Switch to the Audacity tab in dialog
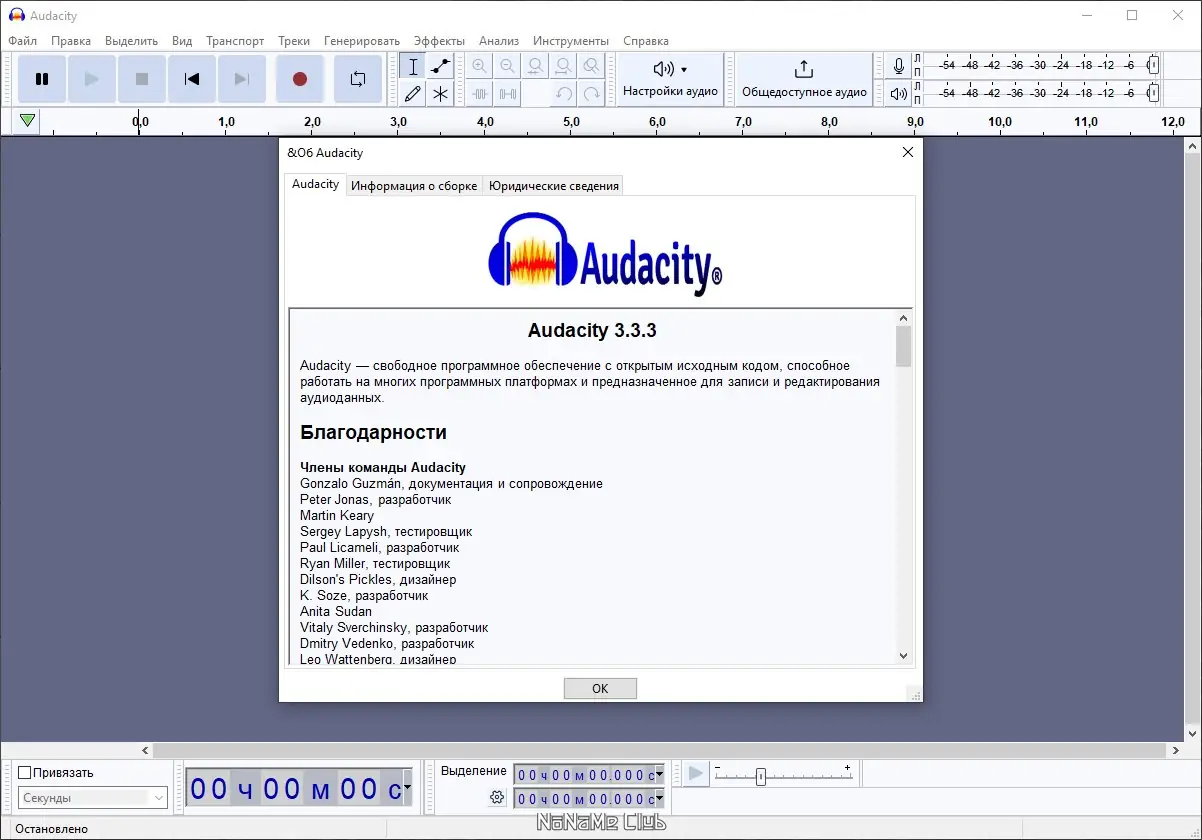This screenshot has height=840, width=1202. coord(315,184)
